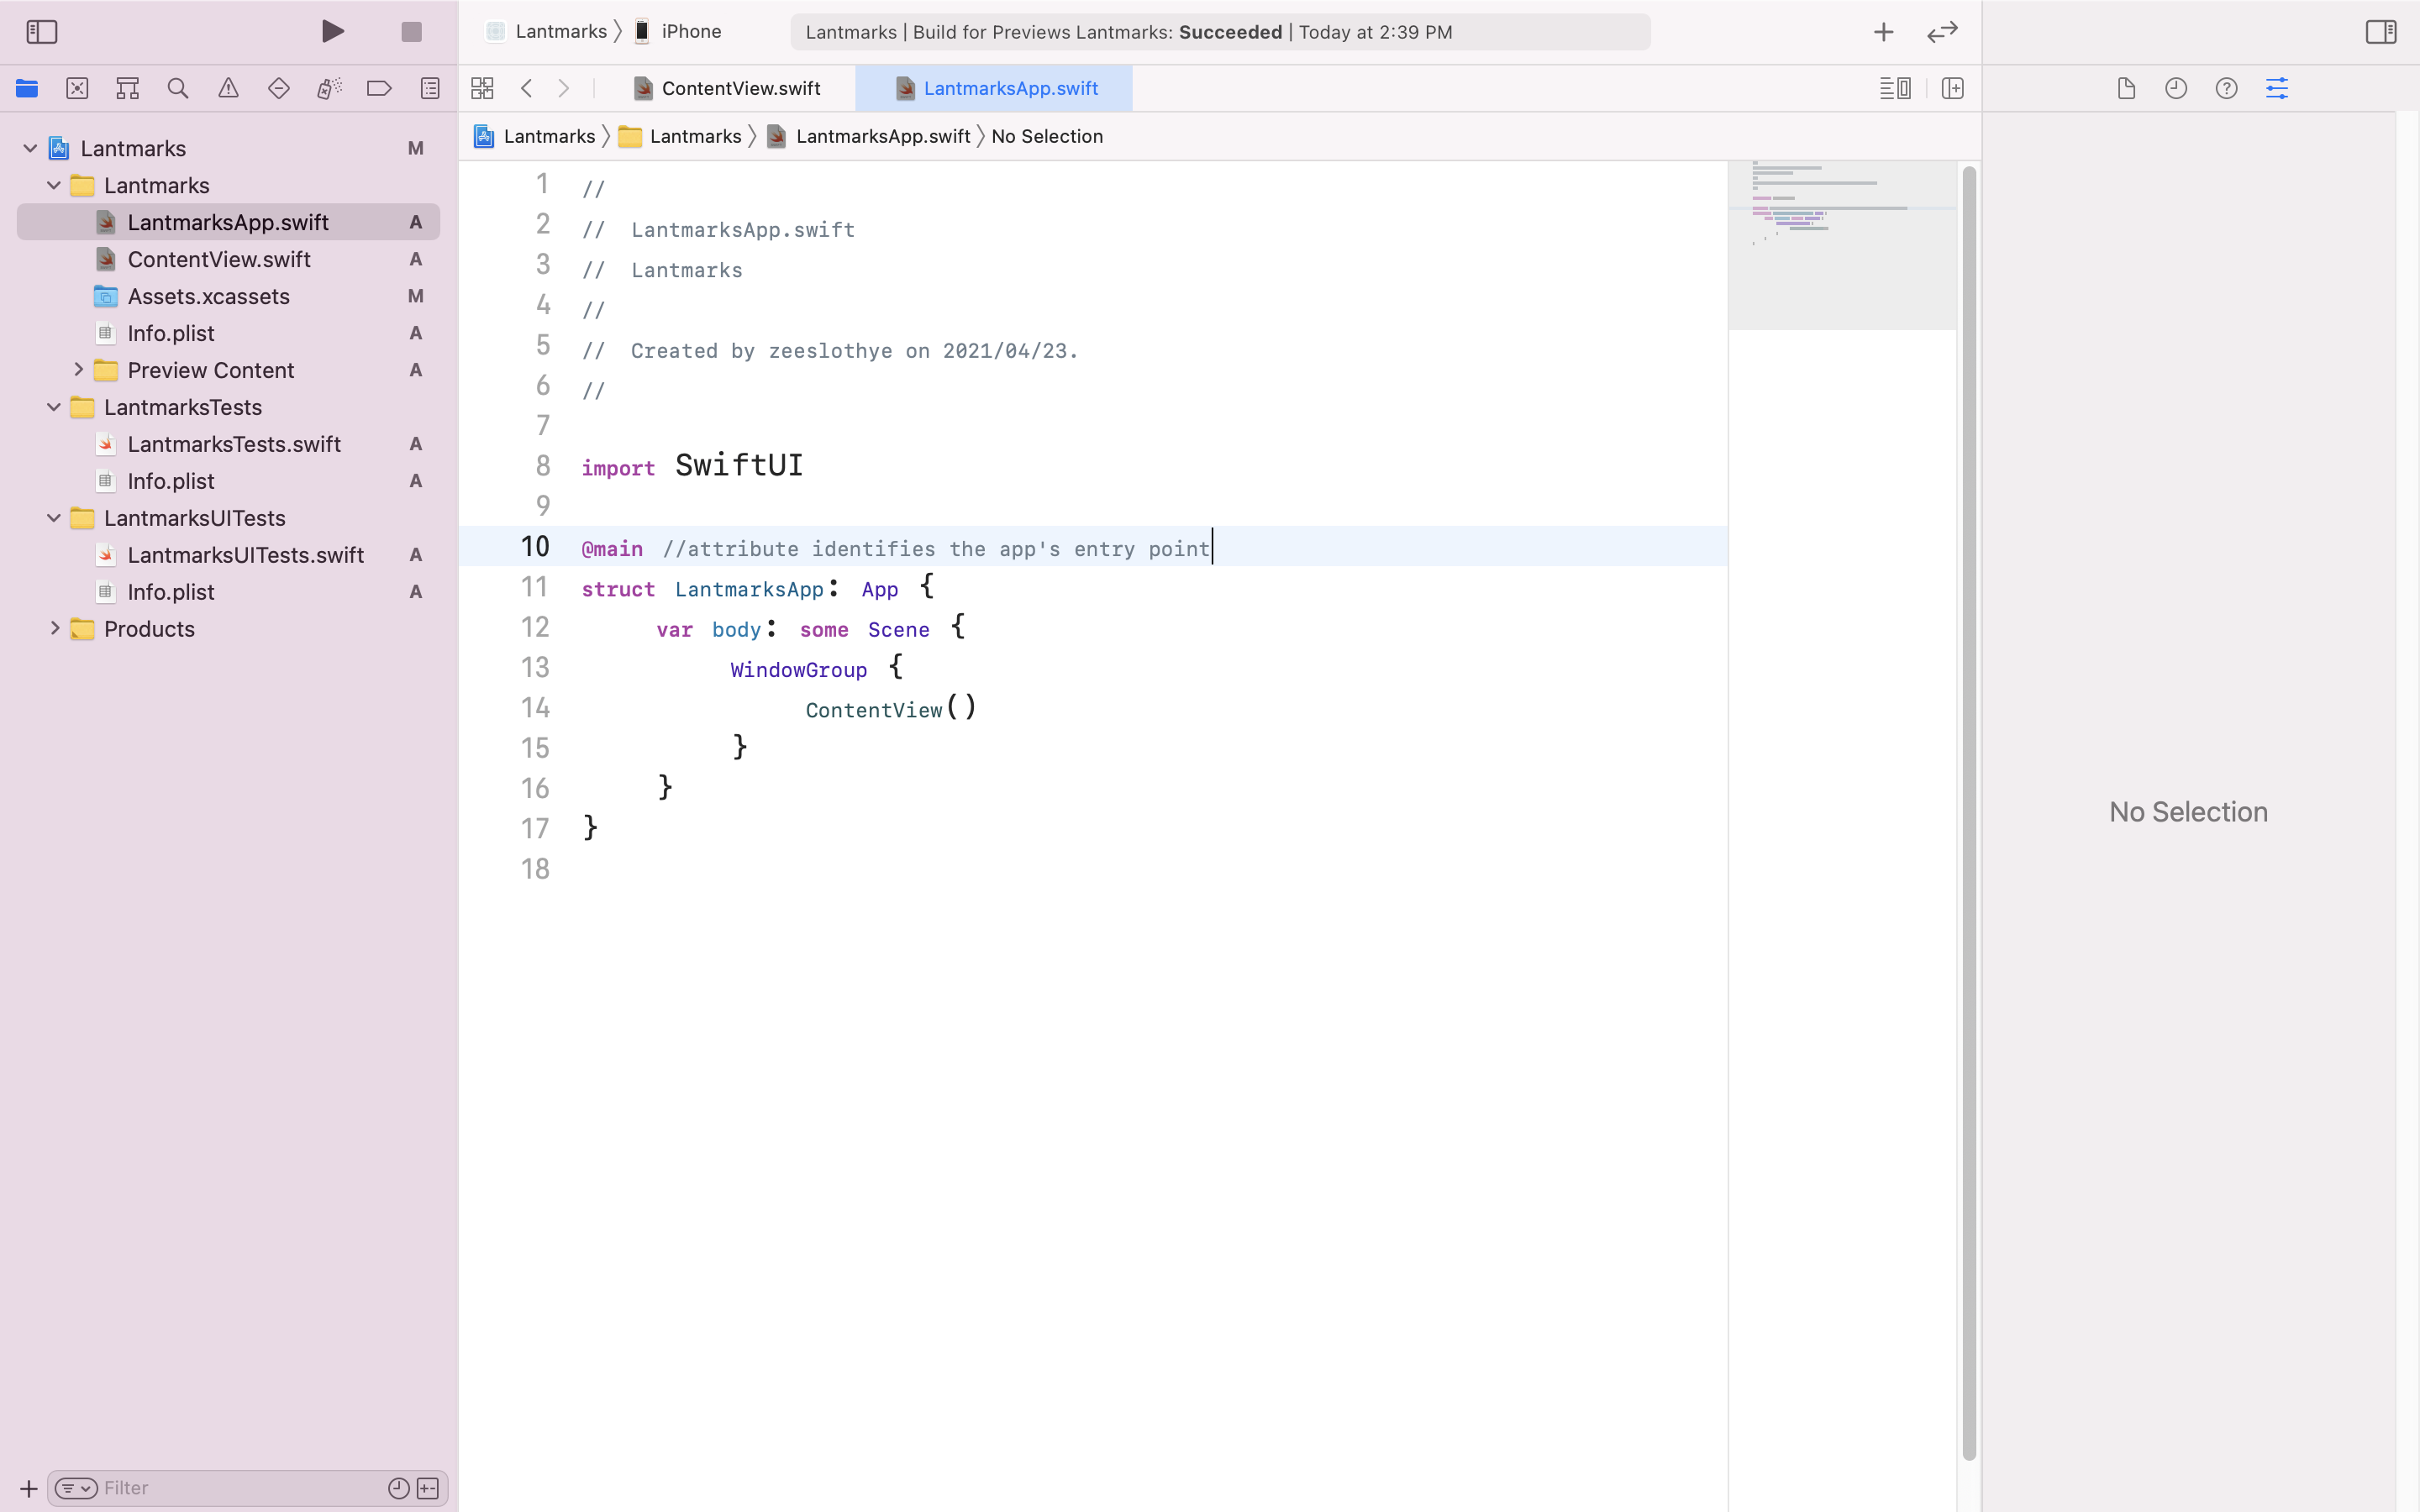Open the Find navigator magnifier icon

178,88
